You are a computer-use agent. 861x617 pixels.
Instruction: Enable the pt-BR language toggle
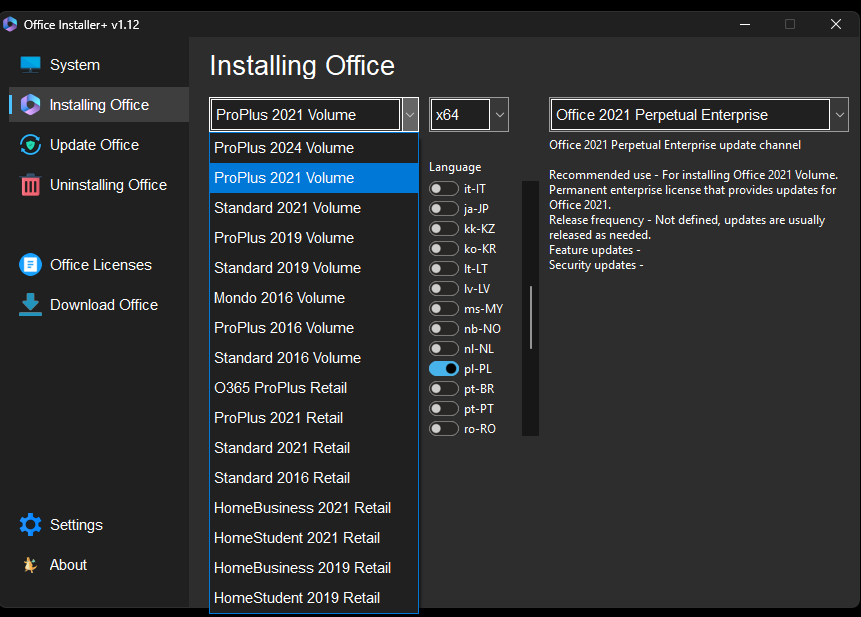(x=444, y=389)
